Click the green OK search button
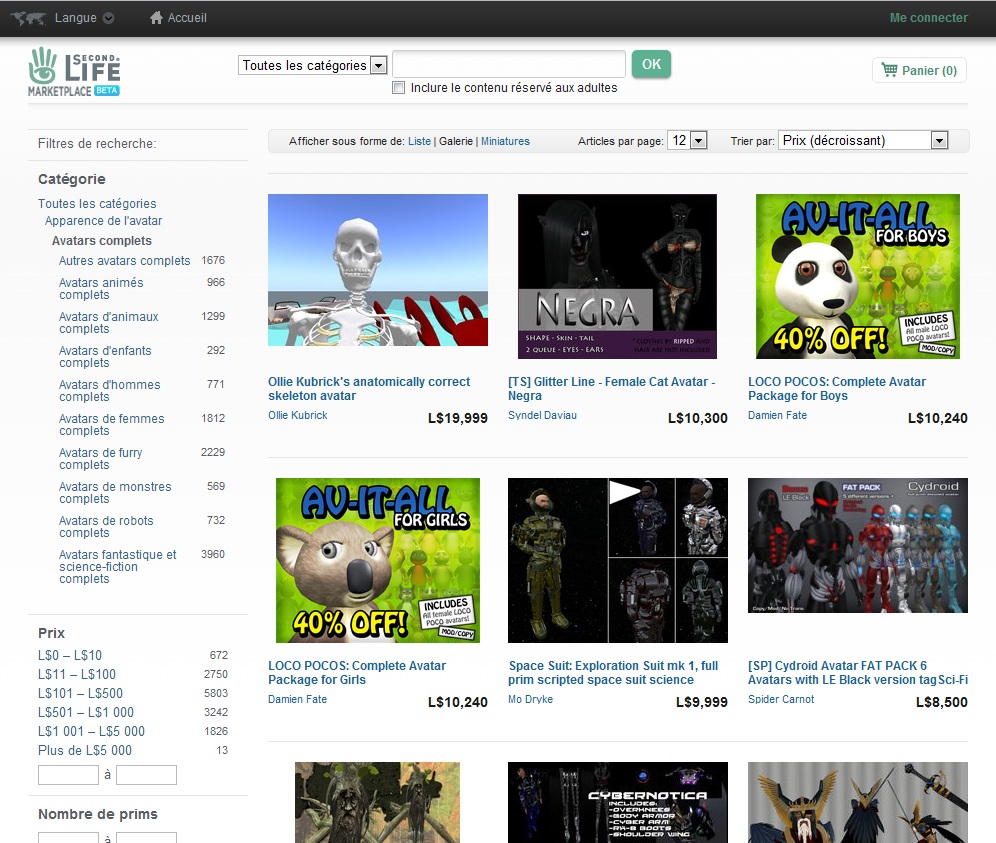The width and height of the screenshot is (996, 843). 651,64
